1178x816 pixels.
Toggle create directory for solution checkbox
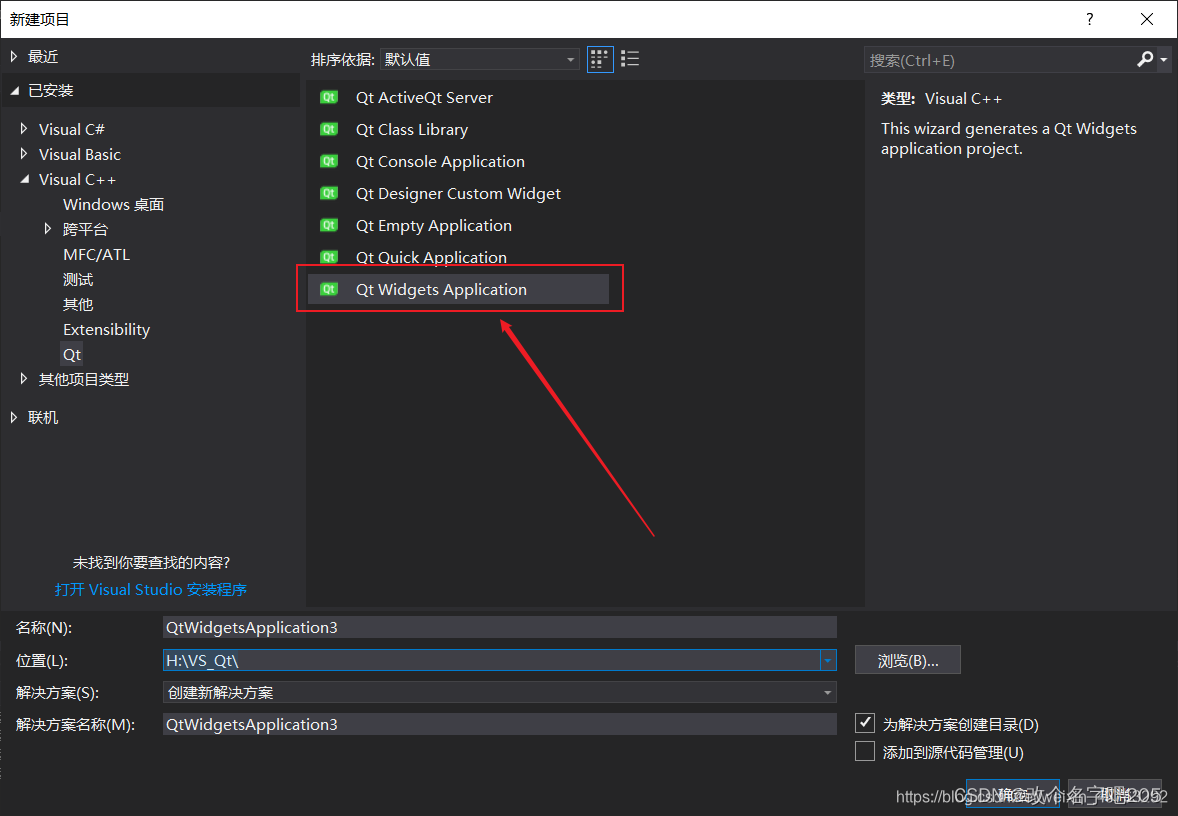point(865,723)
